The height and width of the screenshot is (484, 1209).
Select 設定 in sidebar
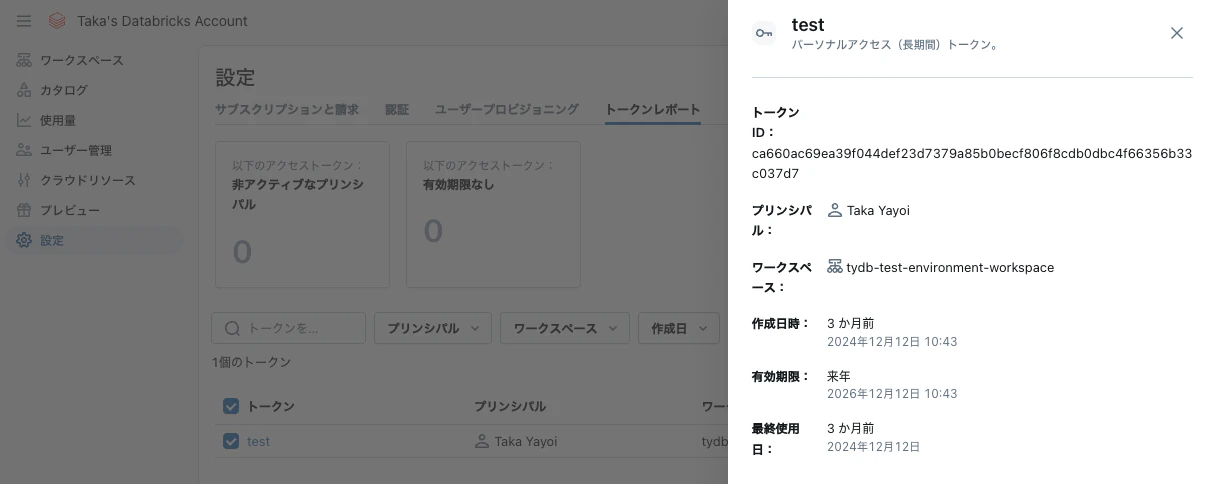coord(97,240)
